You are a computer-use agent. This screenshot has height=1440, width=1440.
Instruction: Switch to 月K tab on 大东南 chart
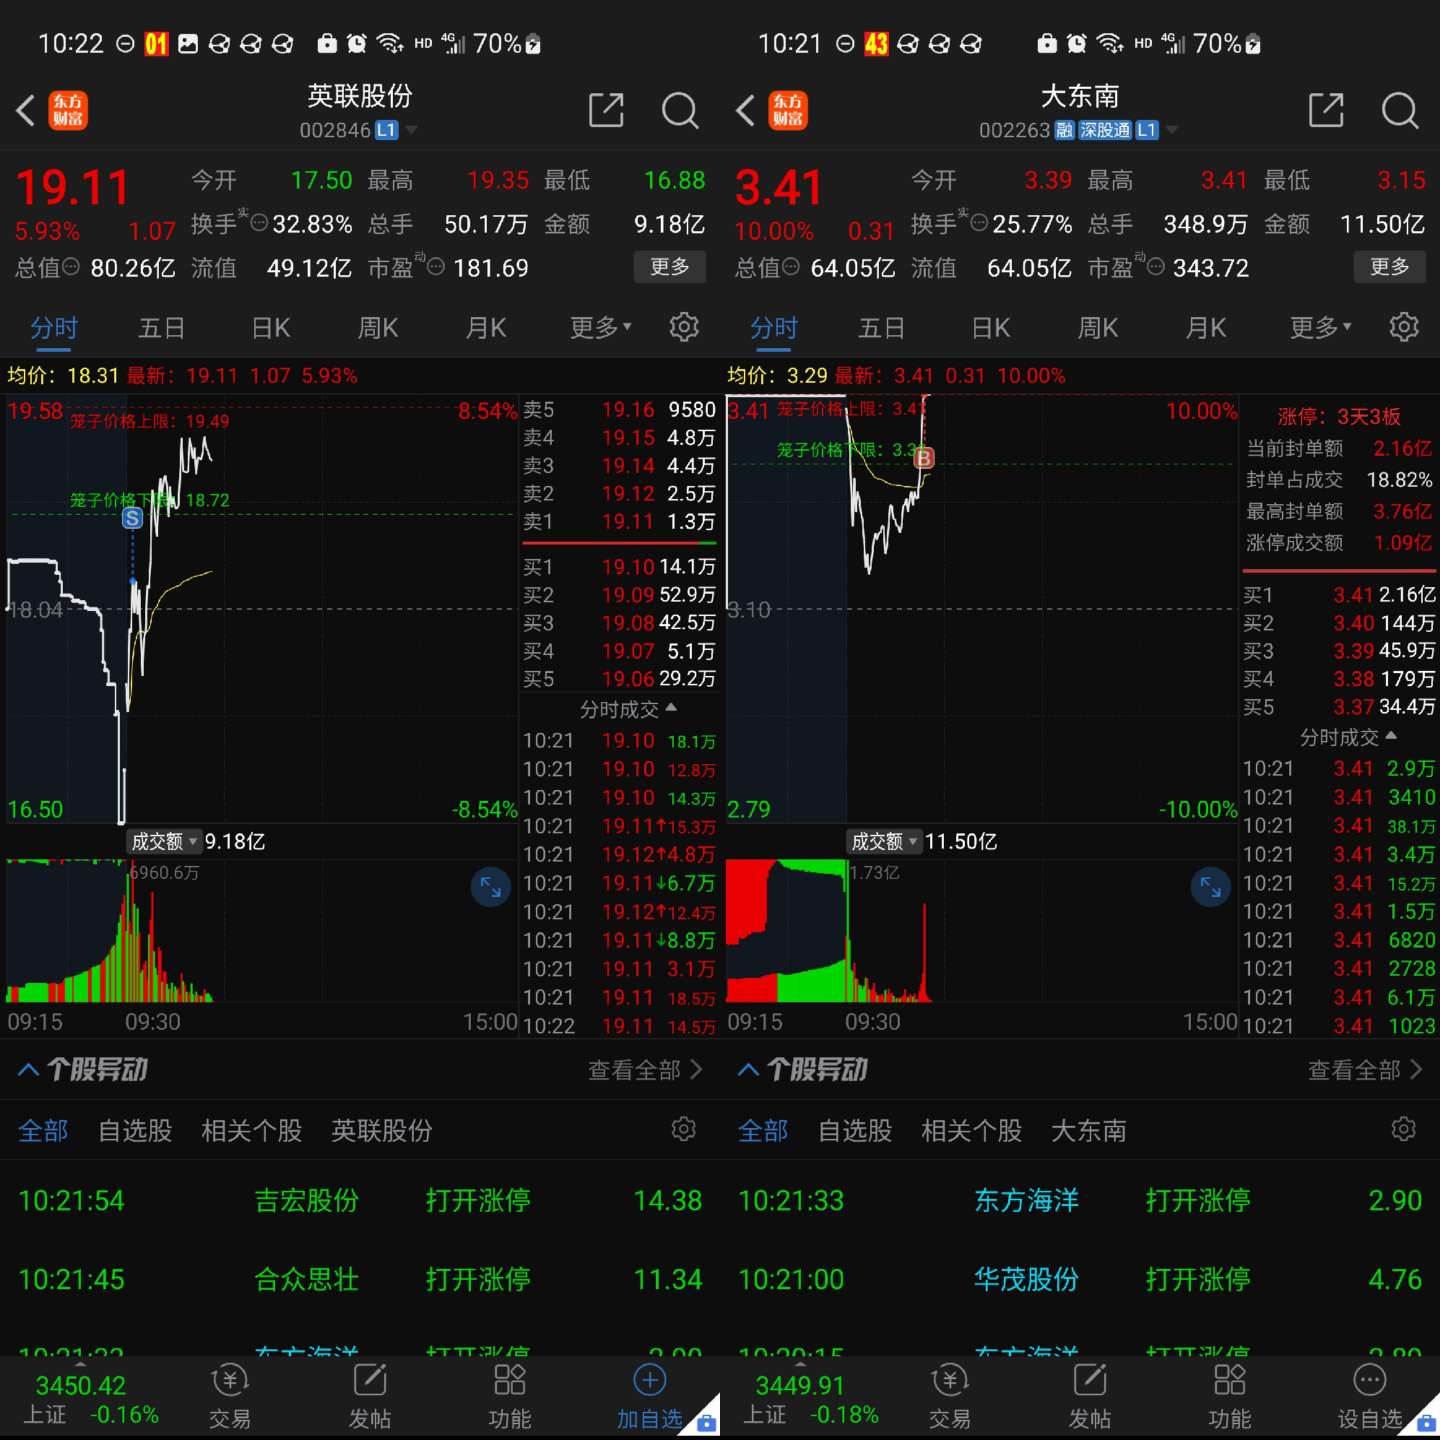click(x=1206, y=328)
